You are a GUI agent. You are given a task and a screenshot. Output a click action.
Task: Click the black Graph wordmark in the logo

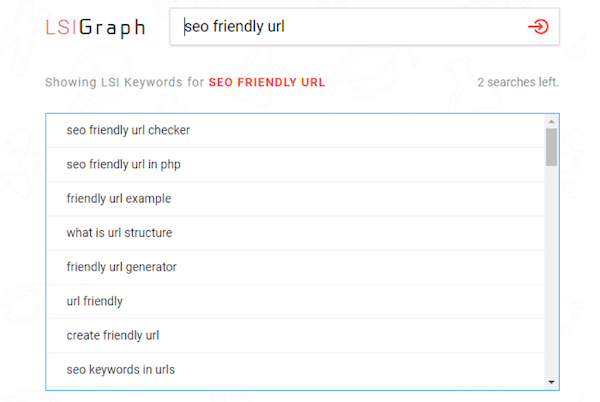114,28
